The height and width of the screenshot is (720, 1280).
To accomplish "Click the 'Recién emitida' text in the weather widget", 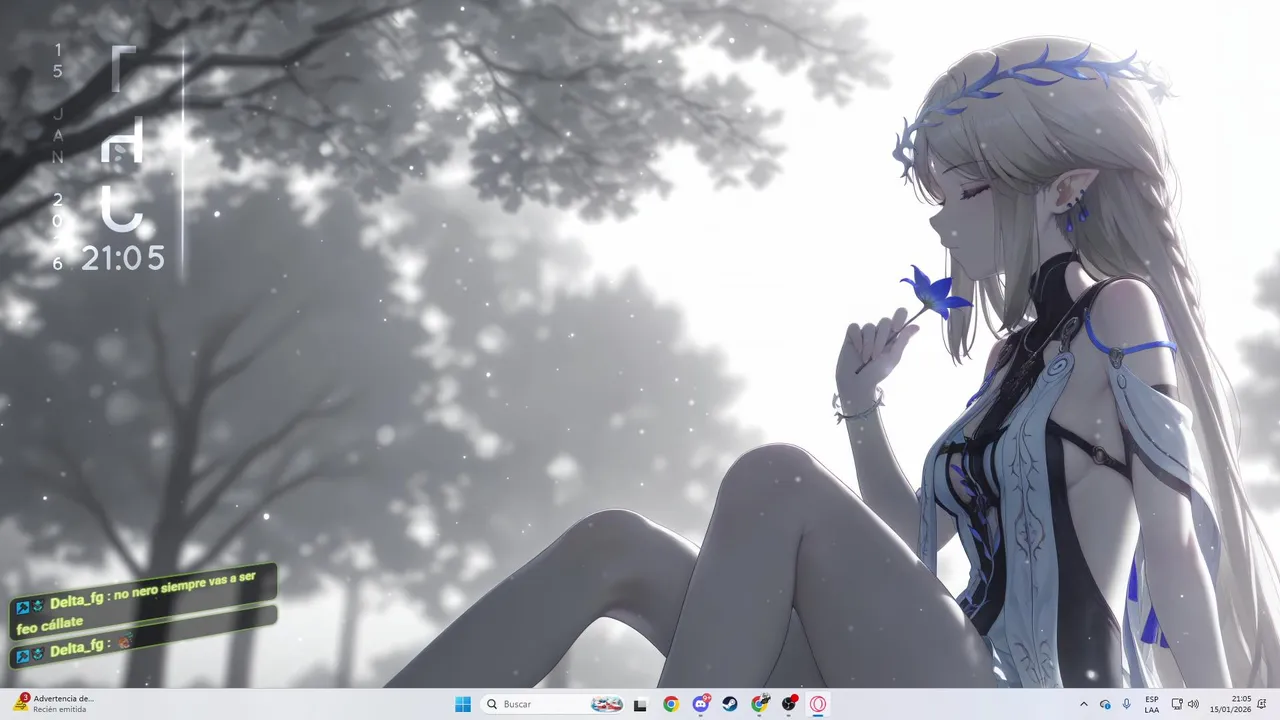I will click(x=60, y=709).
